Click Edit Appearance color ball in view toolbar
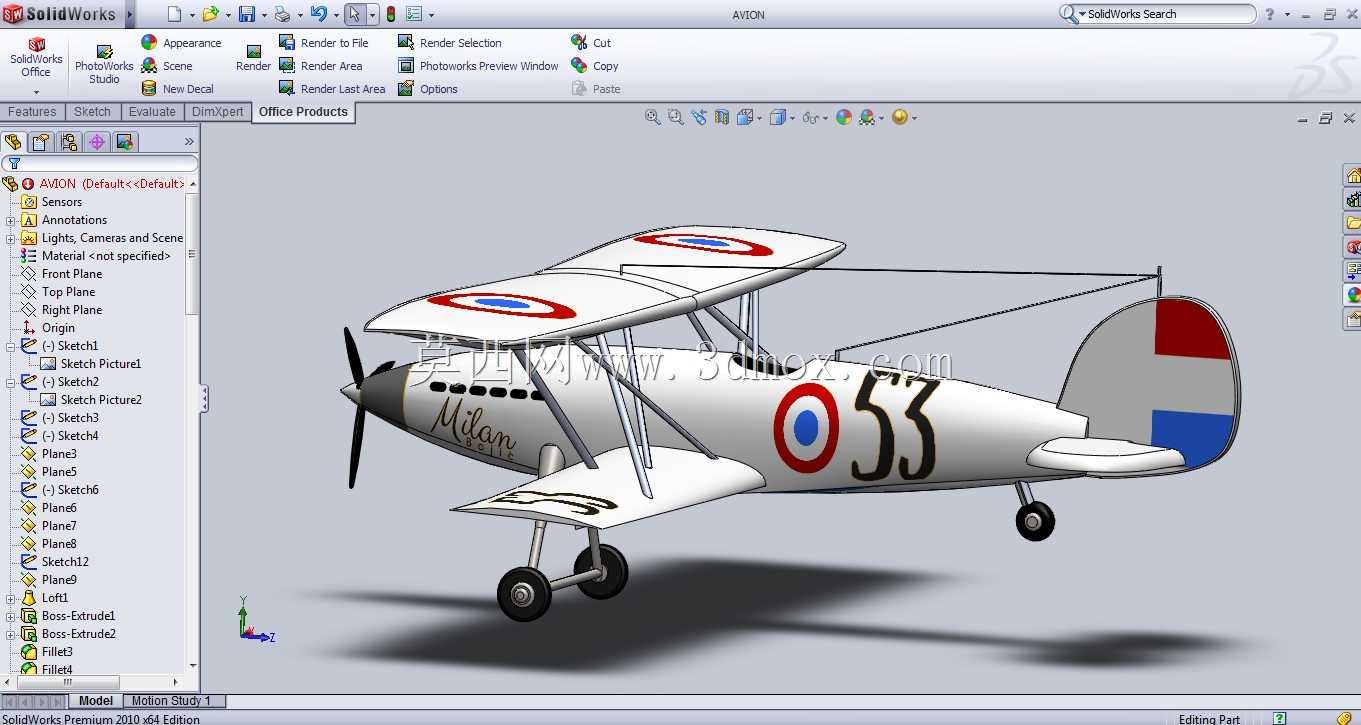This screenshot has width=1361, height=725. [x=844, y=117]
